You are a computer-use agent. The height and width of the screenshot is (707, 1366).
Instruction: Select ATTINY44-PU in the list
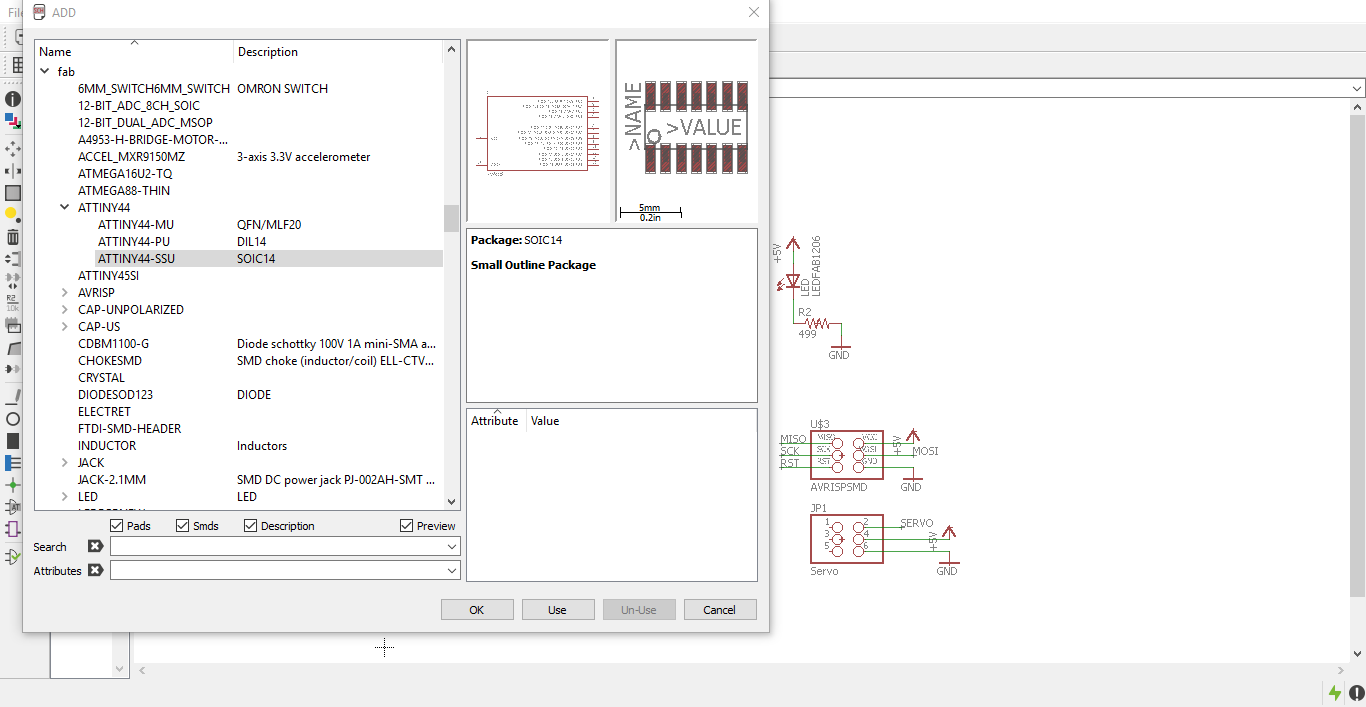click(x=134, y=241)
